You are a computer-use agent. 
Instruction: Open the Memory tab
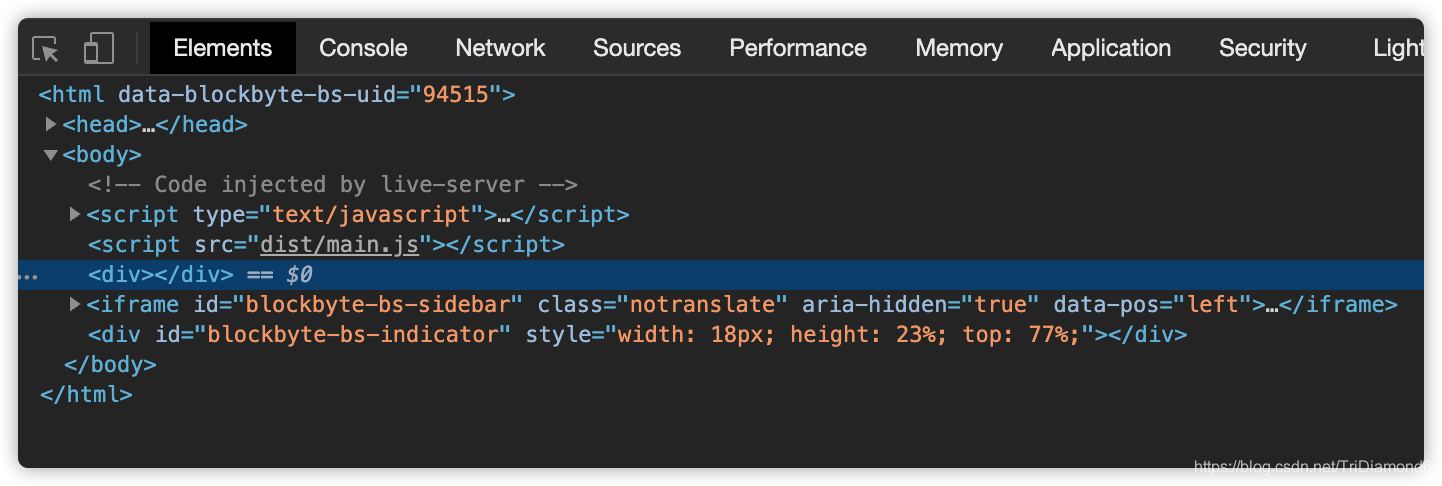click(958, 48)
